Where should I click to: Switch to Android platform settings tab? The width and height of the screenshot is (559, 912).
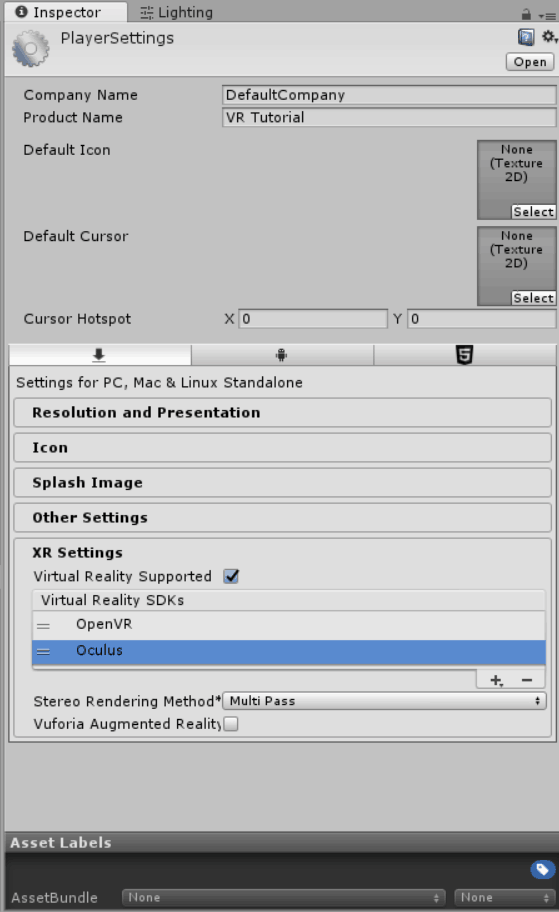point(282,355)
